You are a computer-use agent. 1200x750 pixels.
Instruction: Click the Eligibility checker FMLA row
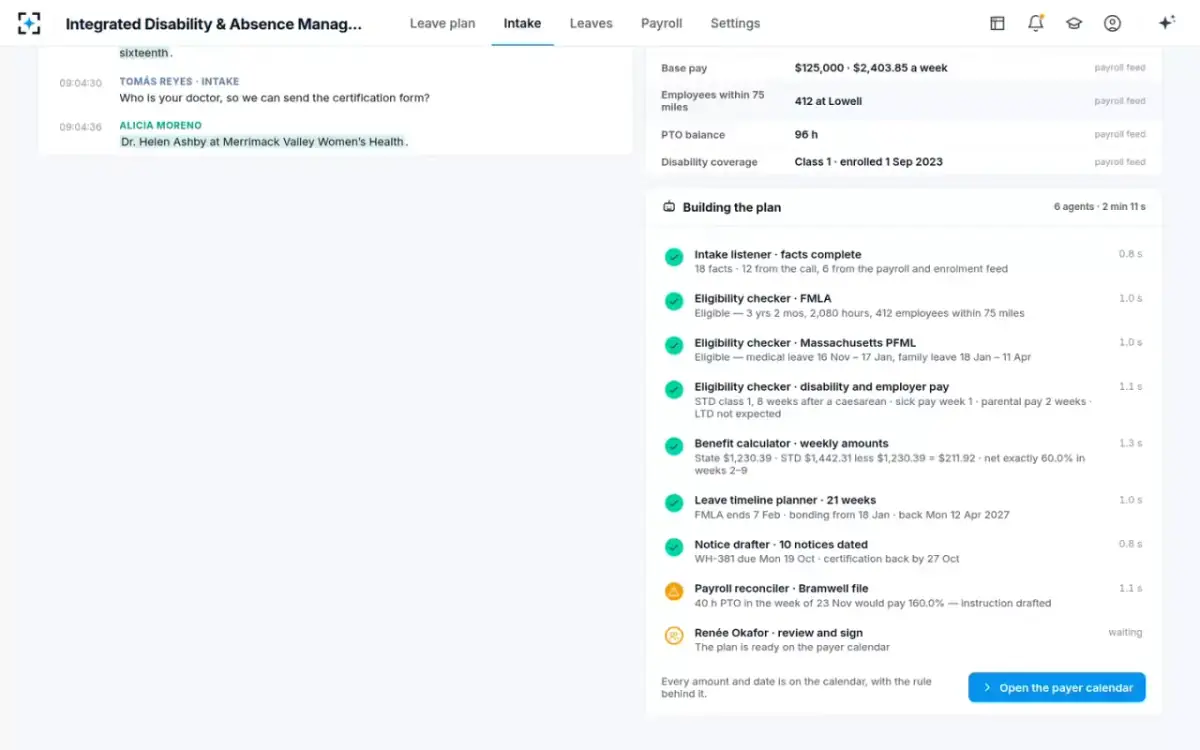pos(904,305)
